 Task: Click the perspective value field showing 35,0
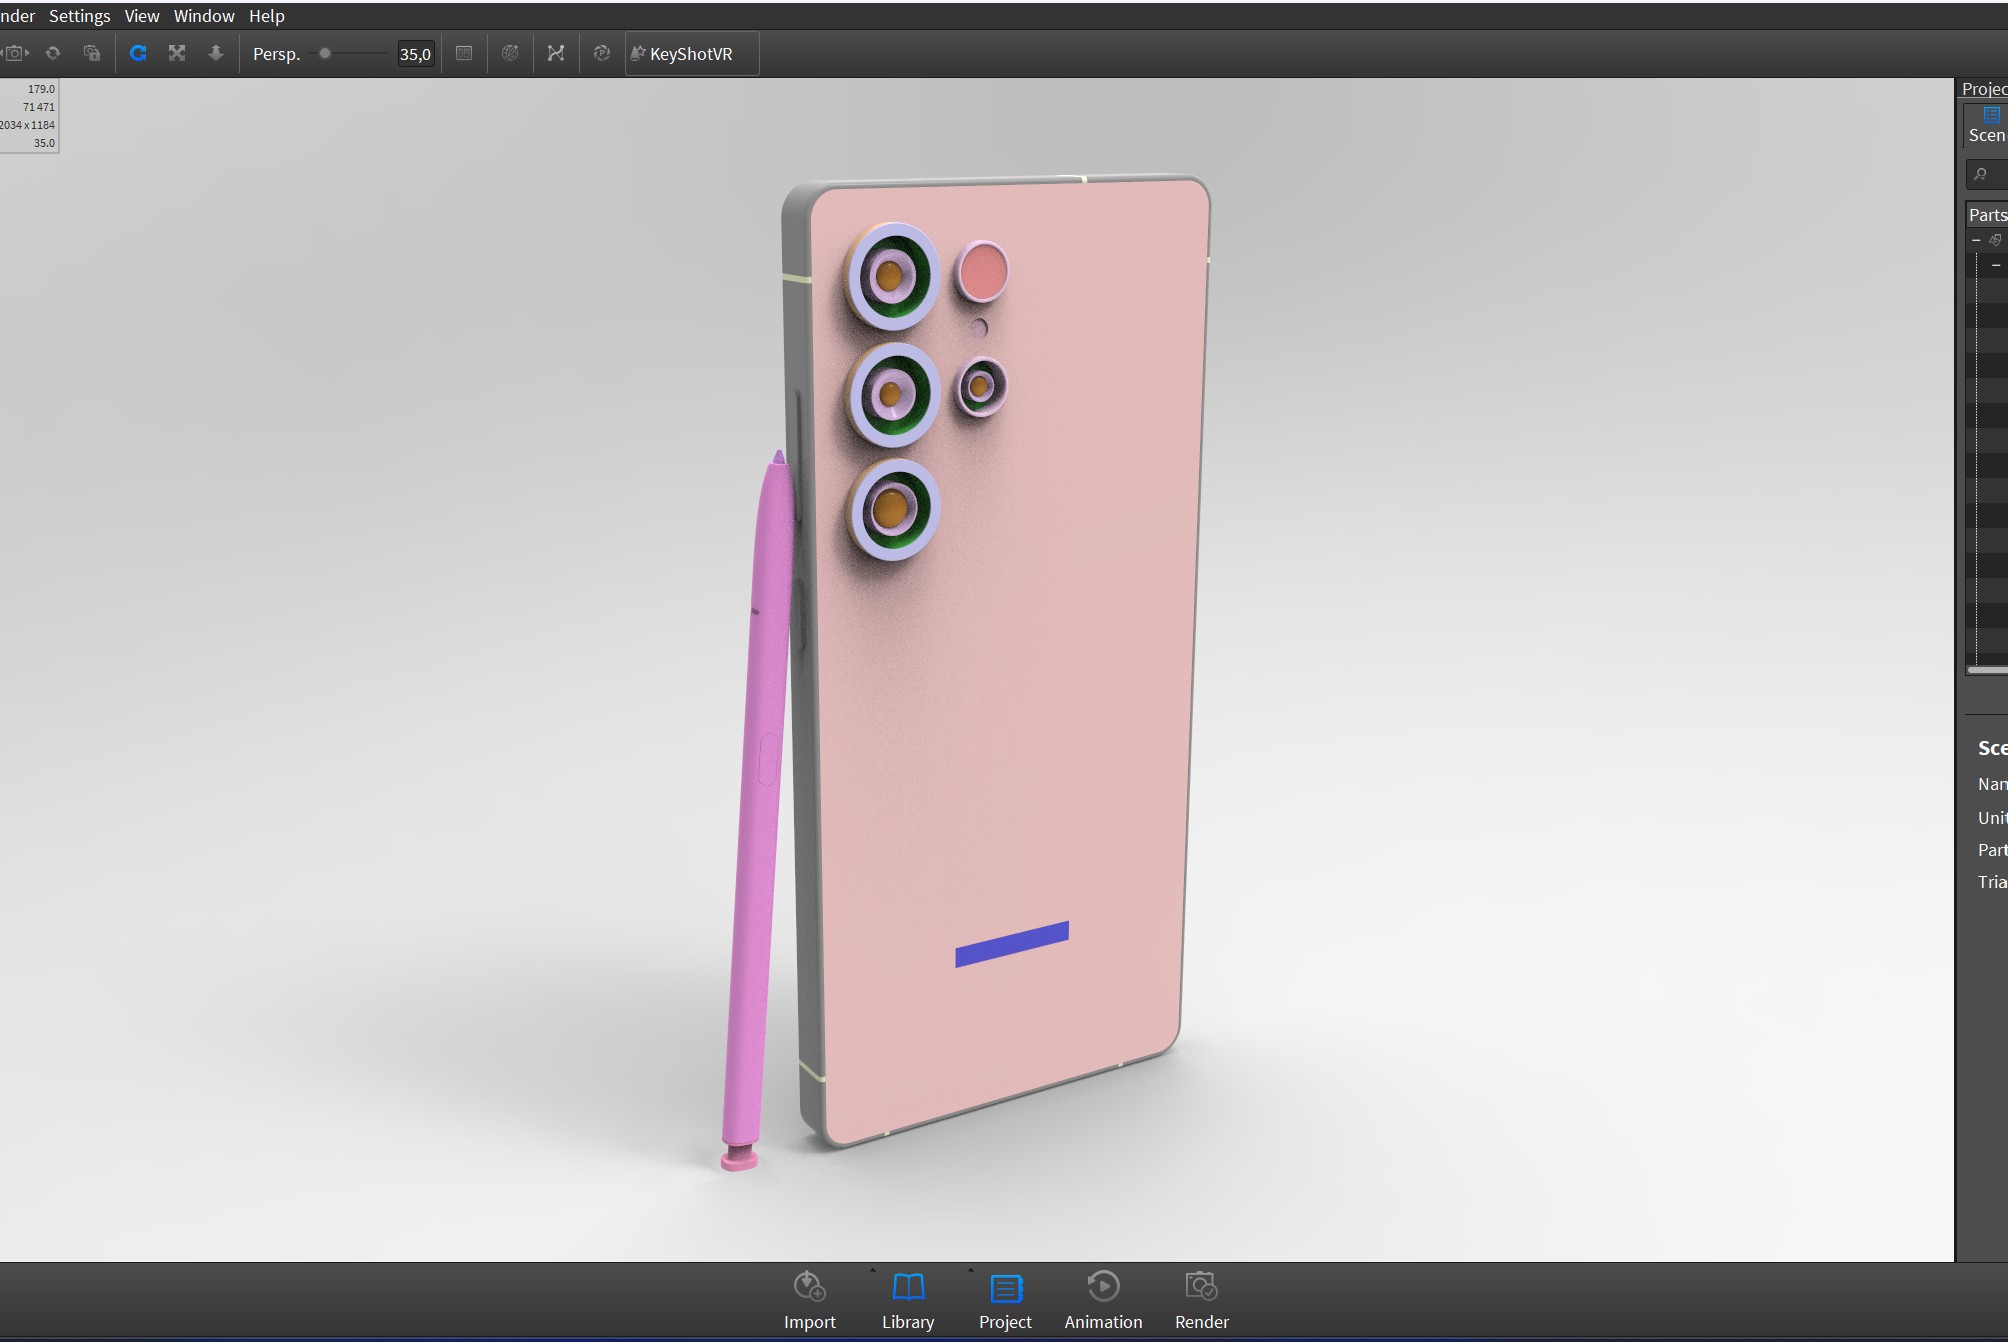click(x=415, y=54)
